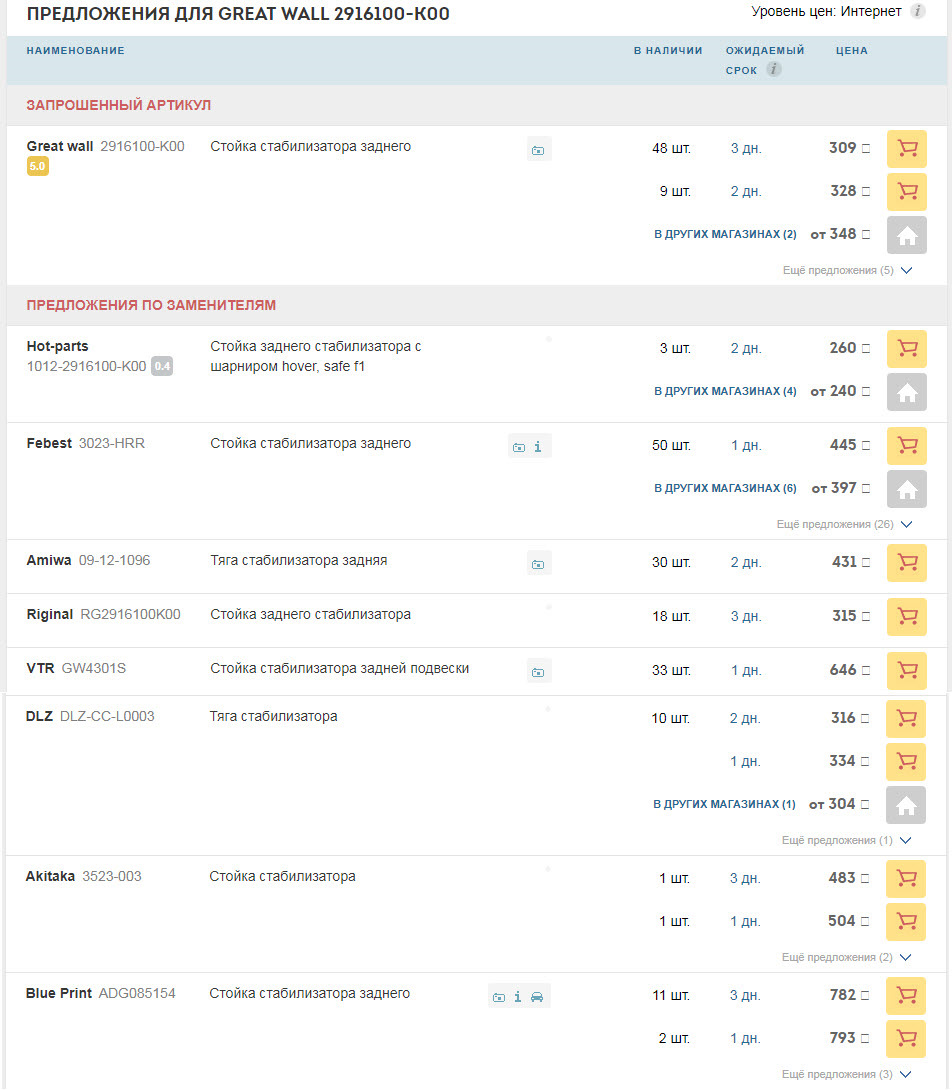
Task: Open other shops icon for price from 304
Action: point(906,805)
